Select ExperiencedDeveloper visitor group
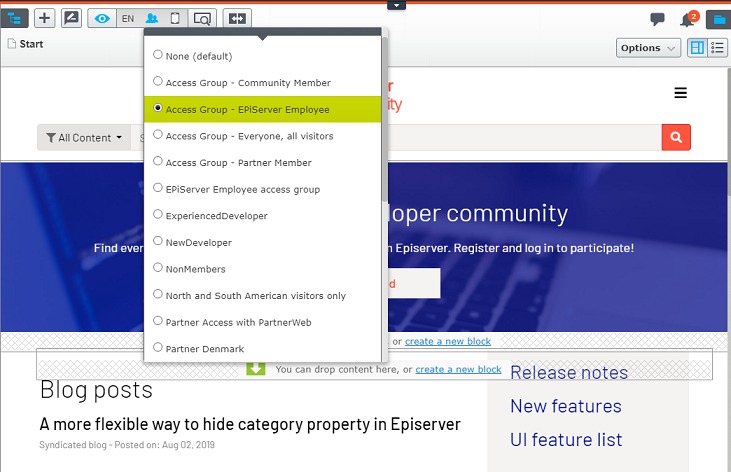Image resolution: width=731 pixels, height=472 pixels. [x=262, y=215]
